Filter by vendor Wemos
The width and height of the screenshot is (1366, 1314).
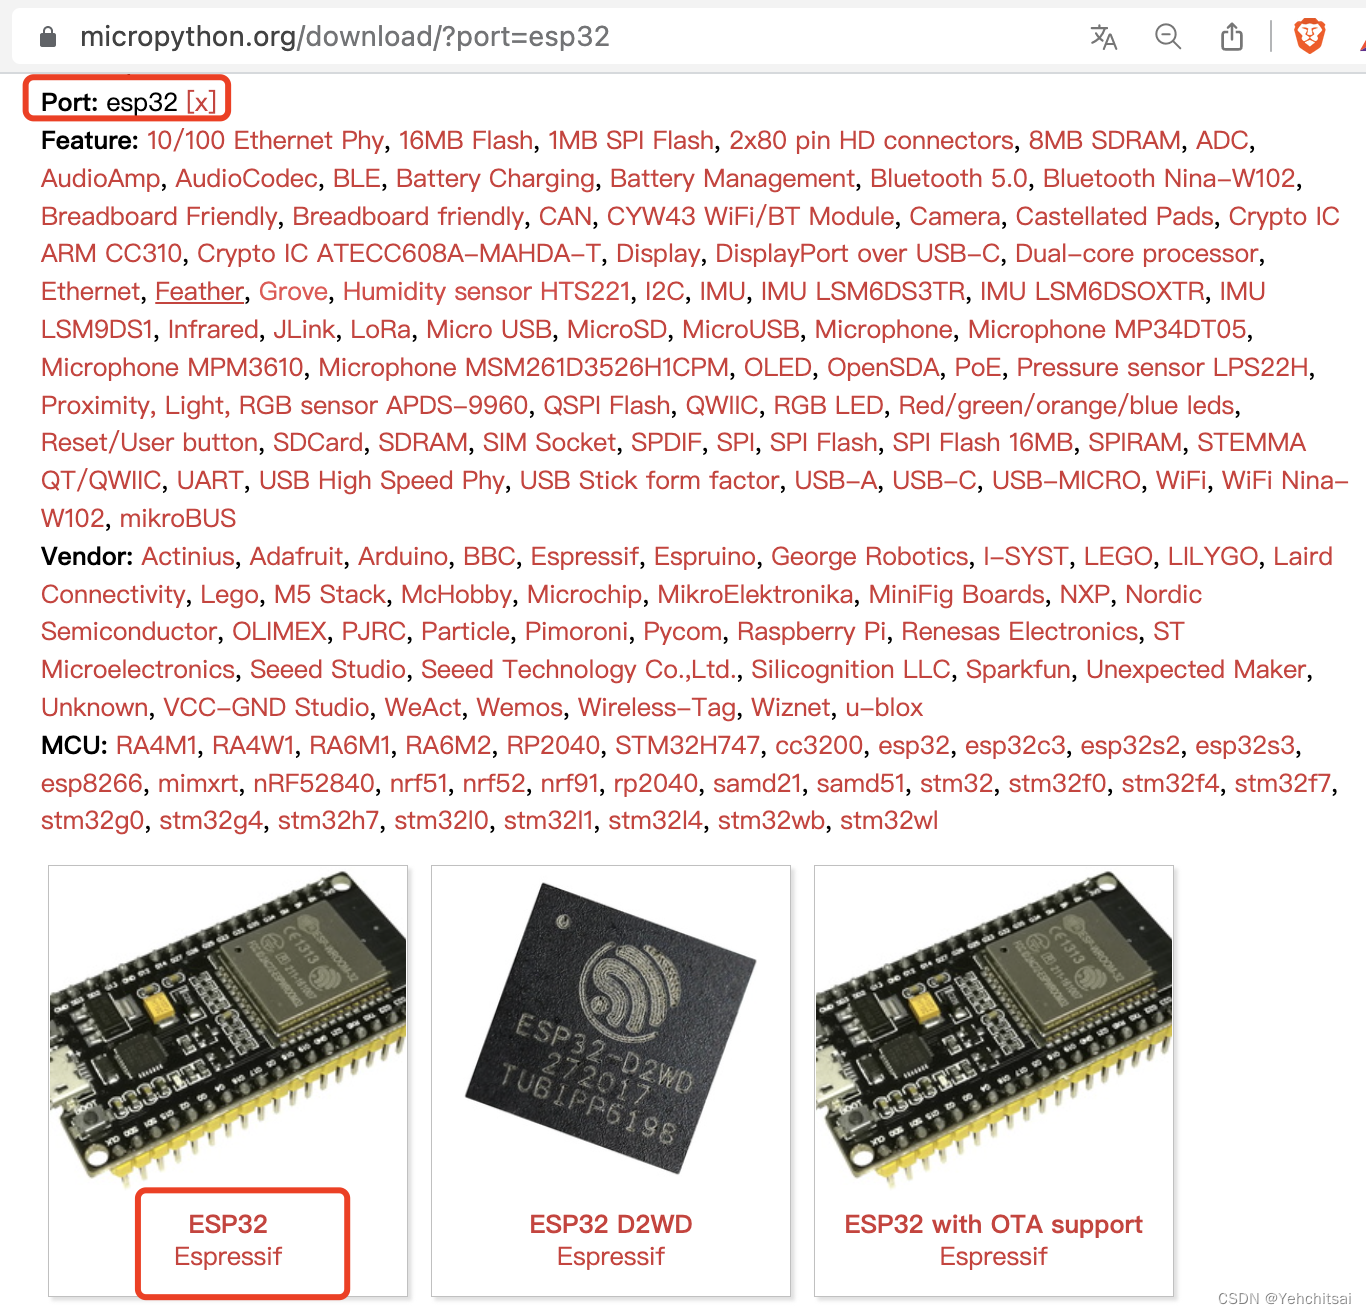click(x=520, y=708)
